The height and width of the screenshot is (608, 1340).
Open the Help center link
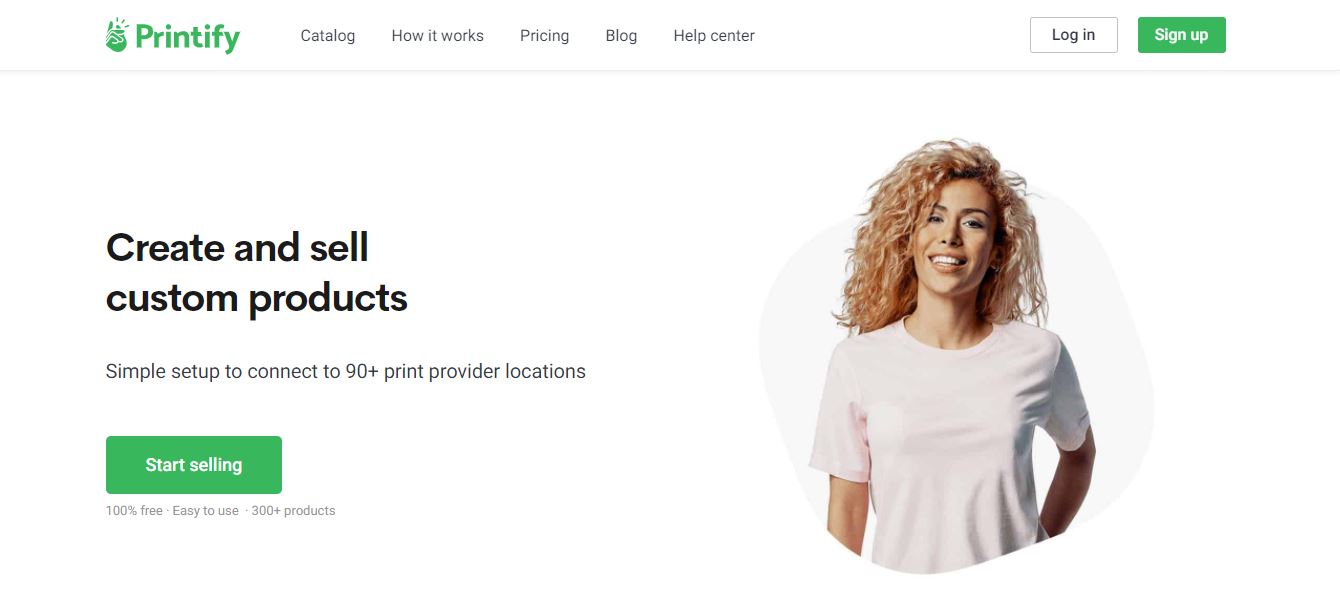714,35
